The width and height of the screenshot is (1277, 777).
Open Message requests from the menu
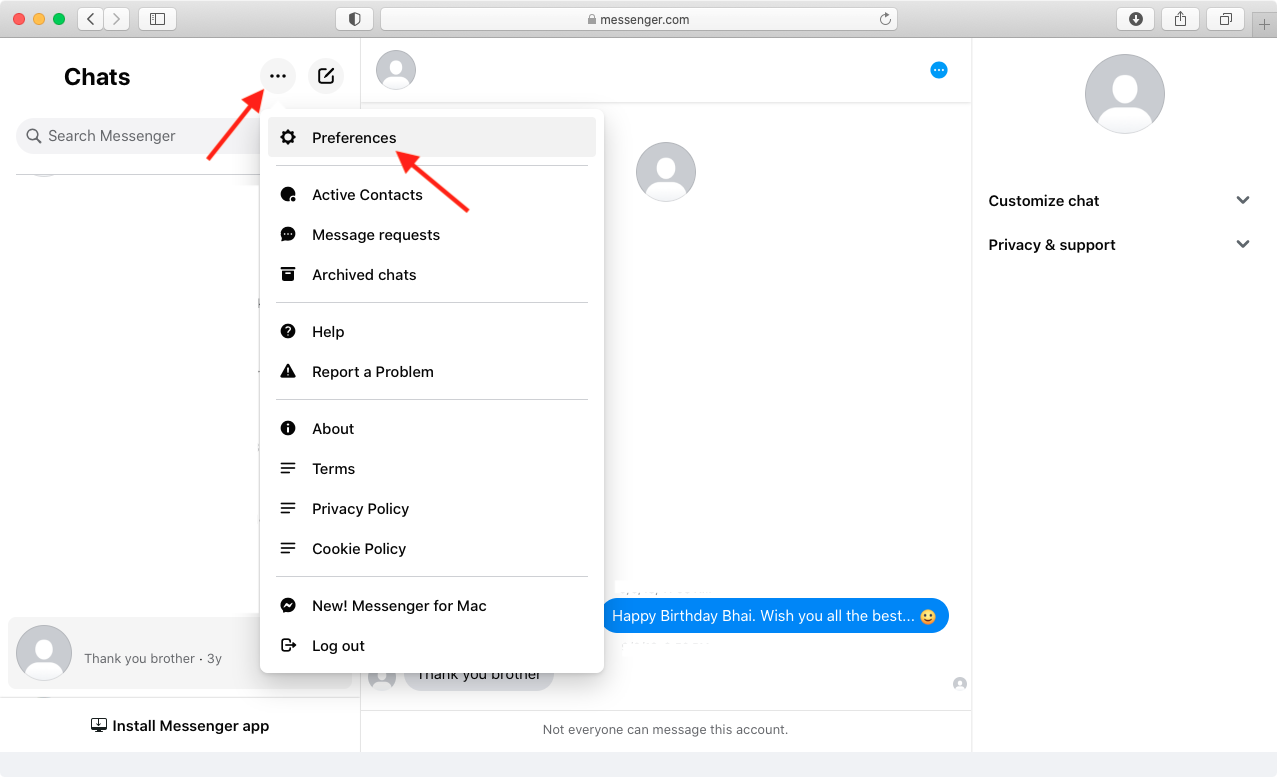pyautogui.click(x=432, y=234)
